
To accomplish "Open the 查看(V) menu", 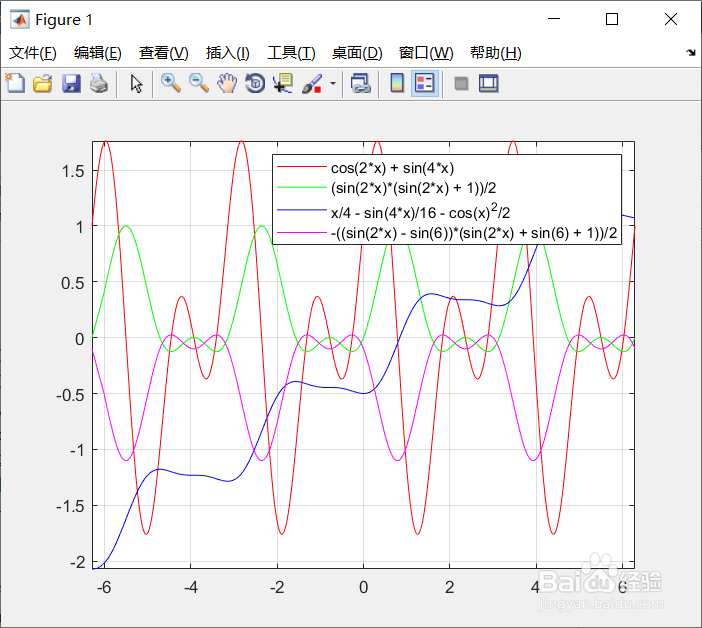I will pyautogui.click(x=163, y=53).
